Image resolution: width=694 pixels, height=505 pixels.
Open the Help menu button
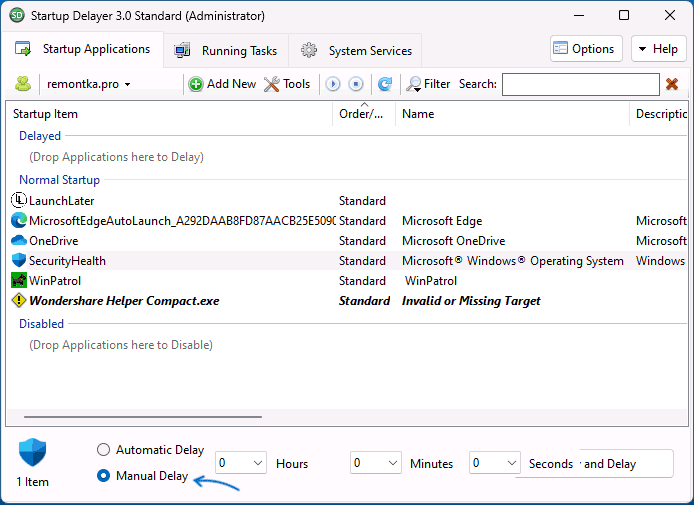pyautogui.click(x=657, y=49)
